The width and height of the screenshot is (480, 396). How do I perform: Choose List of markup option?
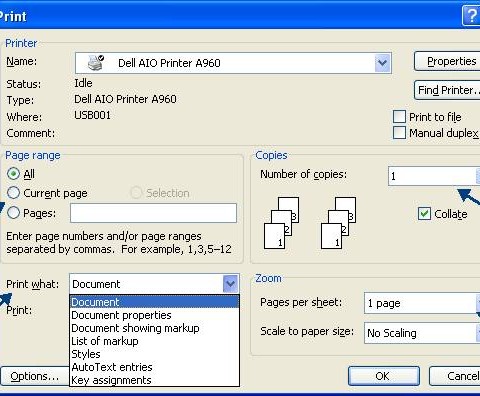pyautogui.click(x=154, y=341)
